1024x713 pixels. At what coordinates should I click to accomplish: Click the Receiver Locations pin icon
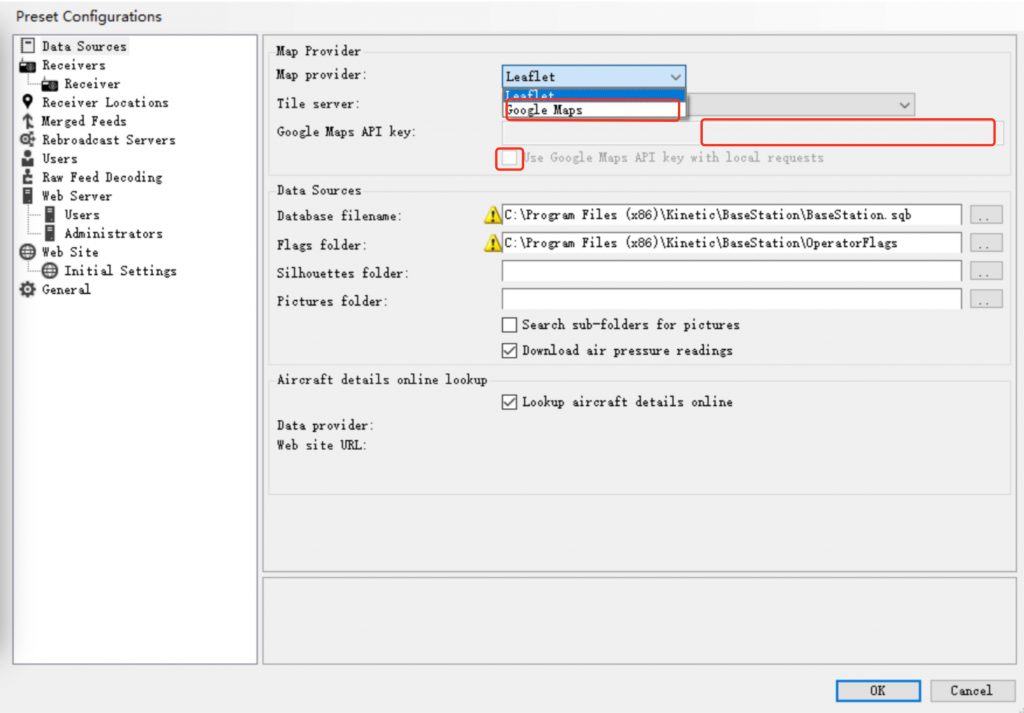pyautogui.click(x=27, y=103)
